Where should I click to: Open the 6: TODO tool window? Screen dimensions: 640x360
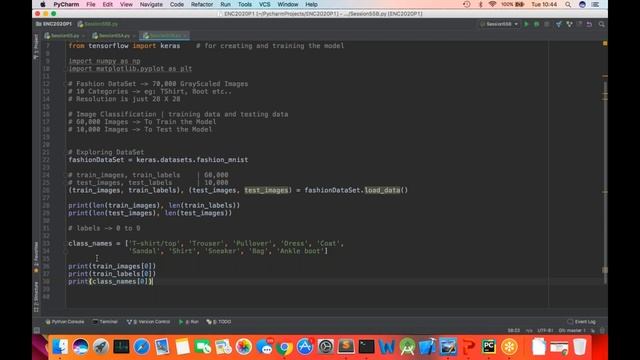[219, 322]
